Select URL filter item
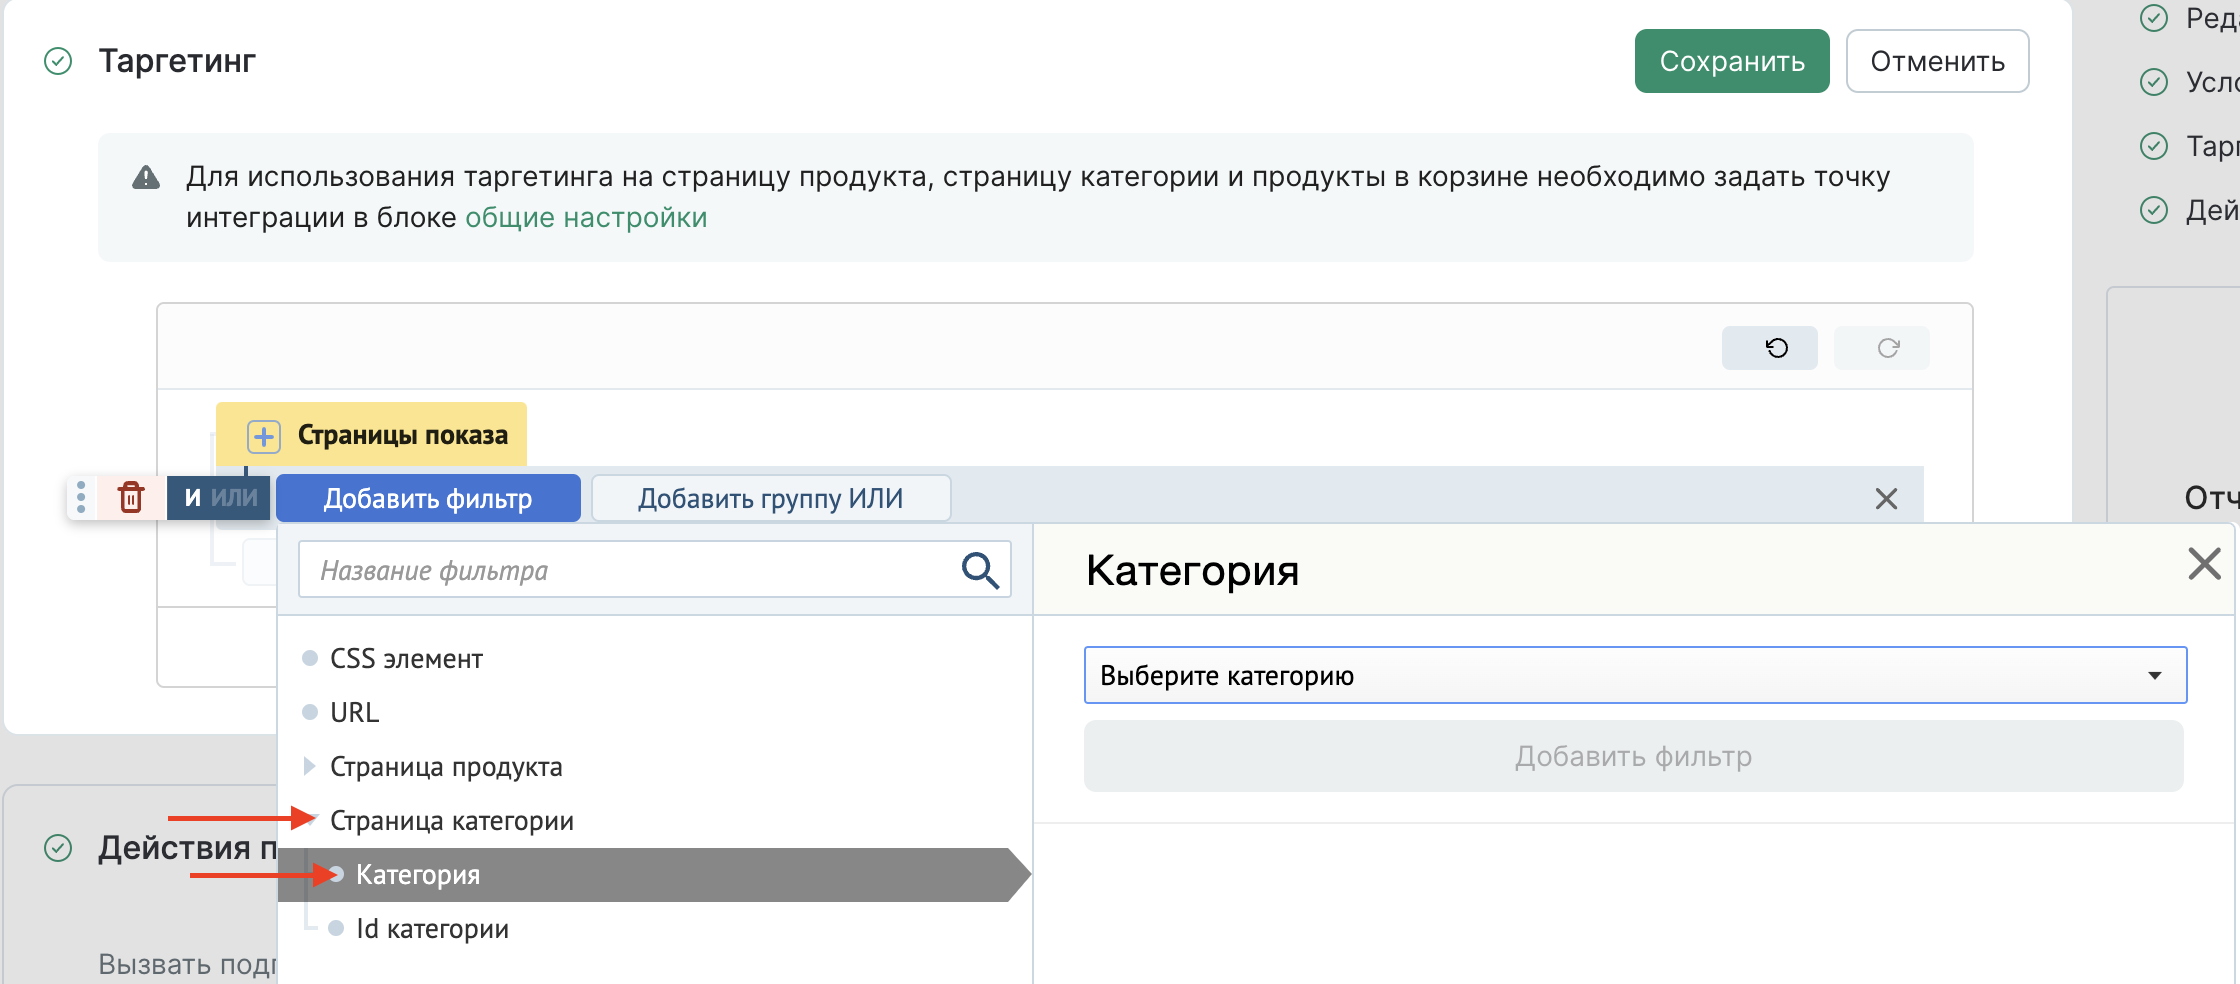The image size is (2240, 984). 354,713
